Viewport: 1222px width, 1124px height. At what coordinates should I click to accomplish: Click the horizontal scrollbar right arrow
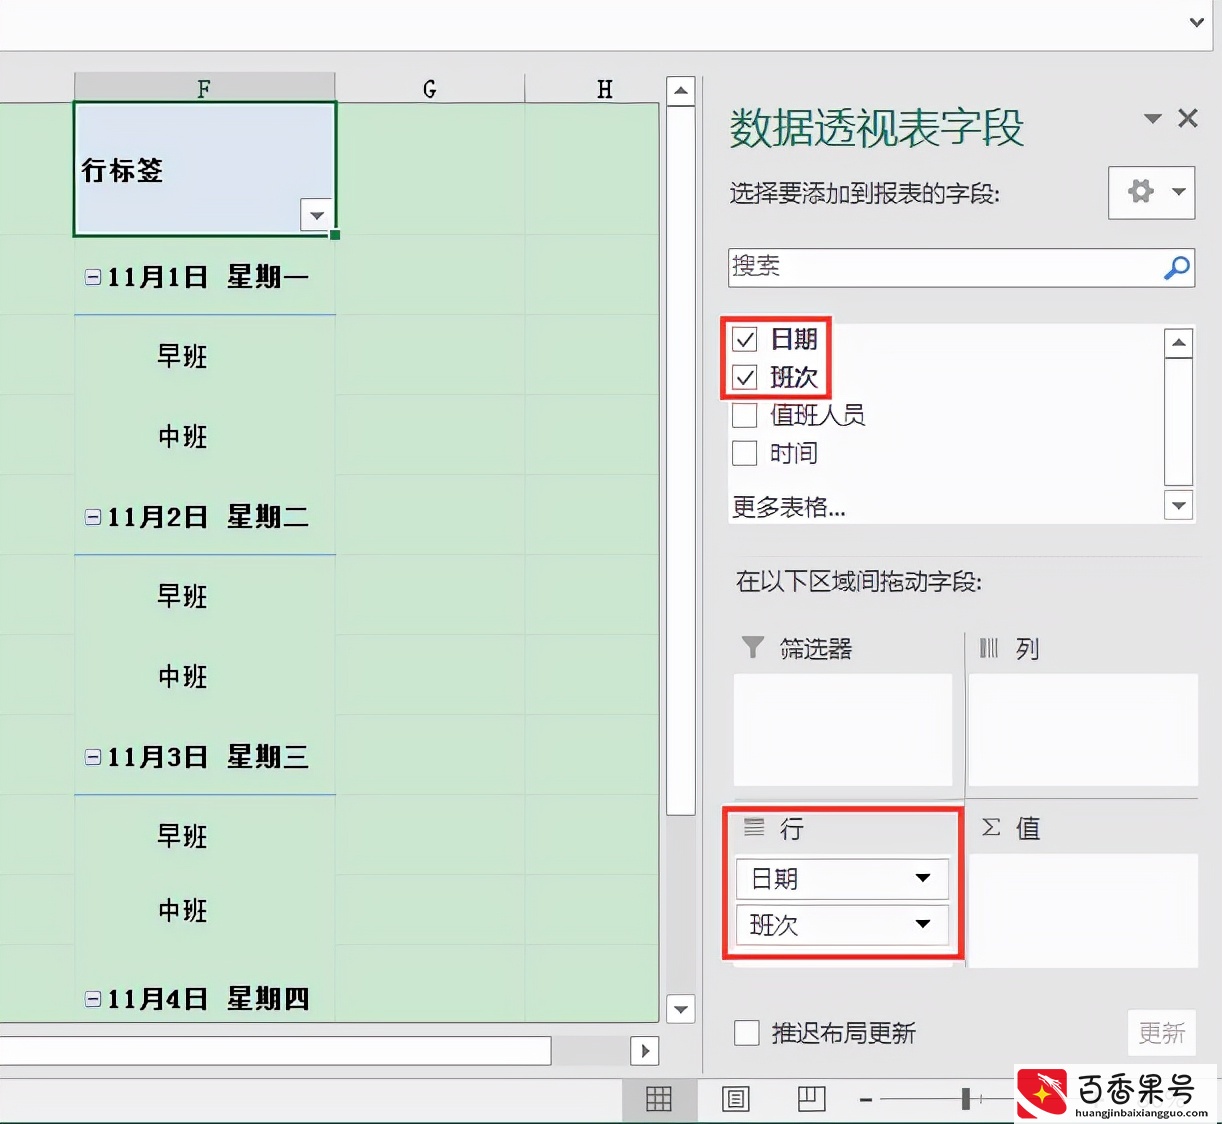coord(645,1050)
